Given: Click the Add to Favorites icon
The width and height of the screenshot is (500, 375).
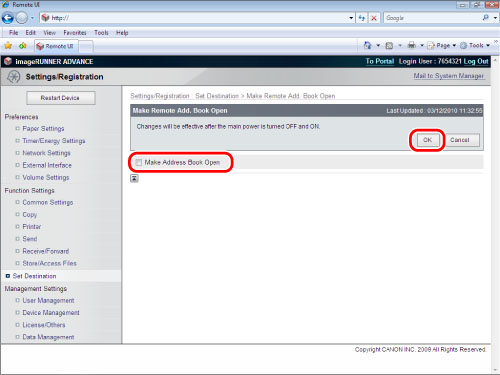Looking at the screenshot, I should pos(22,46).
